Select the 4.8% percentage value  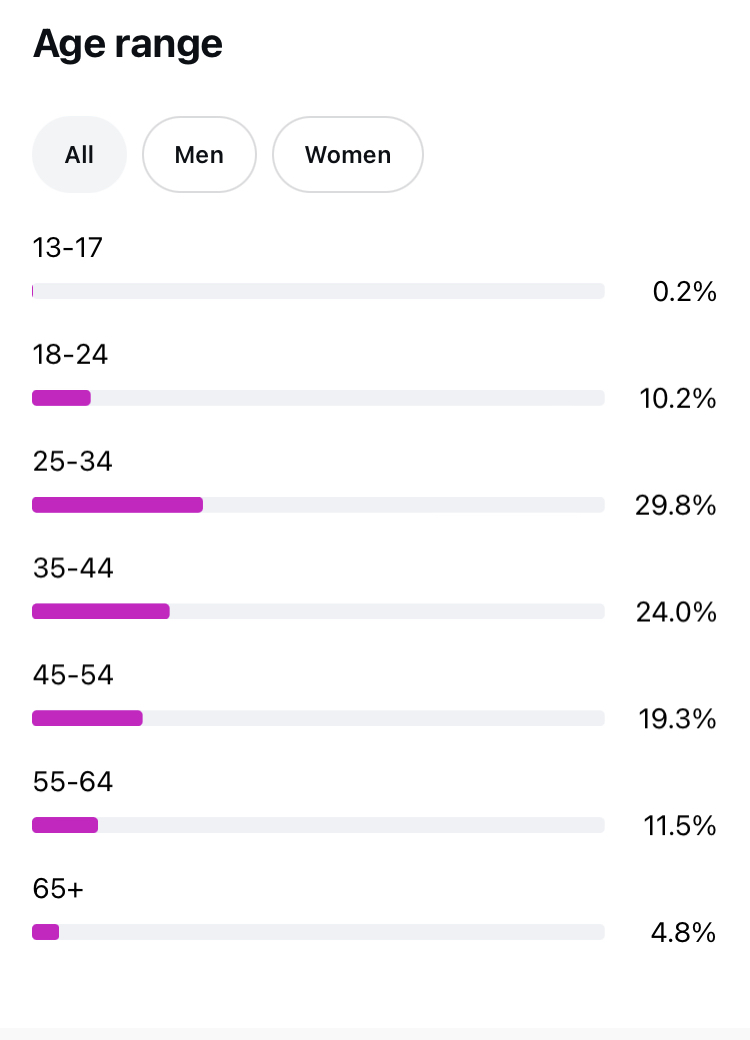(x=683, y=933)
